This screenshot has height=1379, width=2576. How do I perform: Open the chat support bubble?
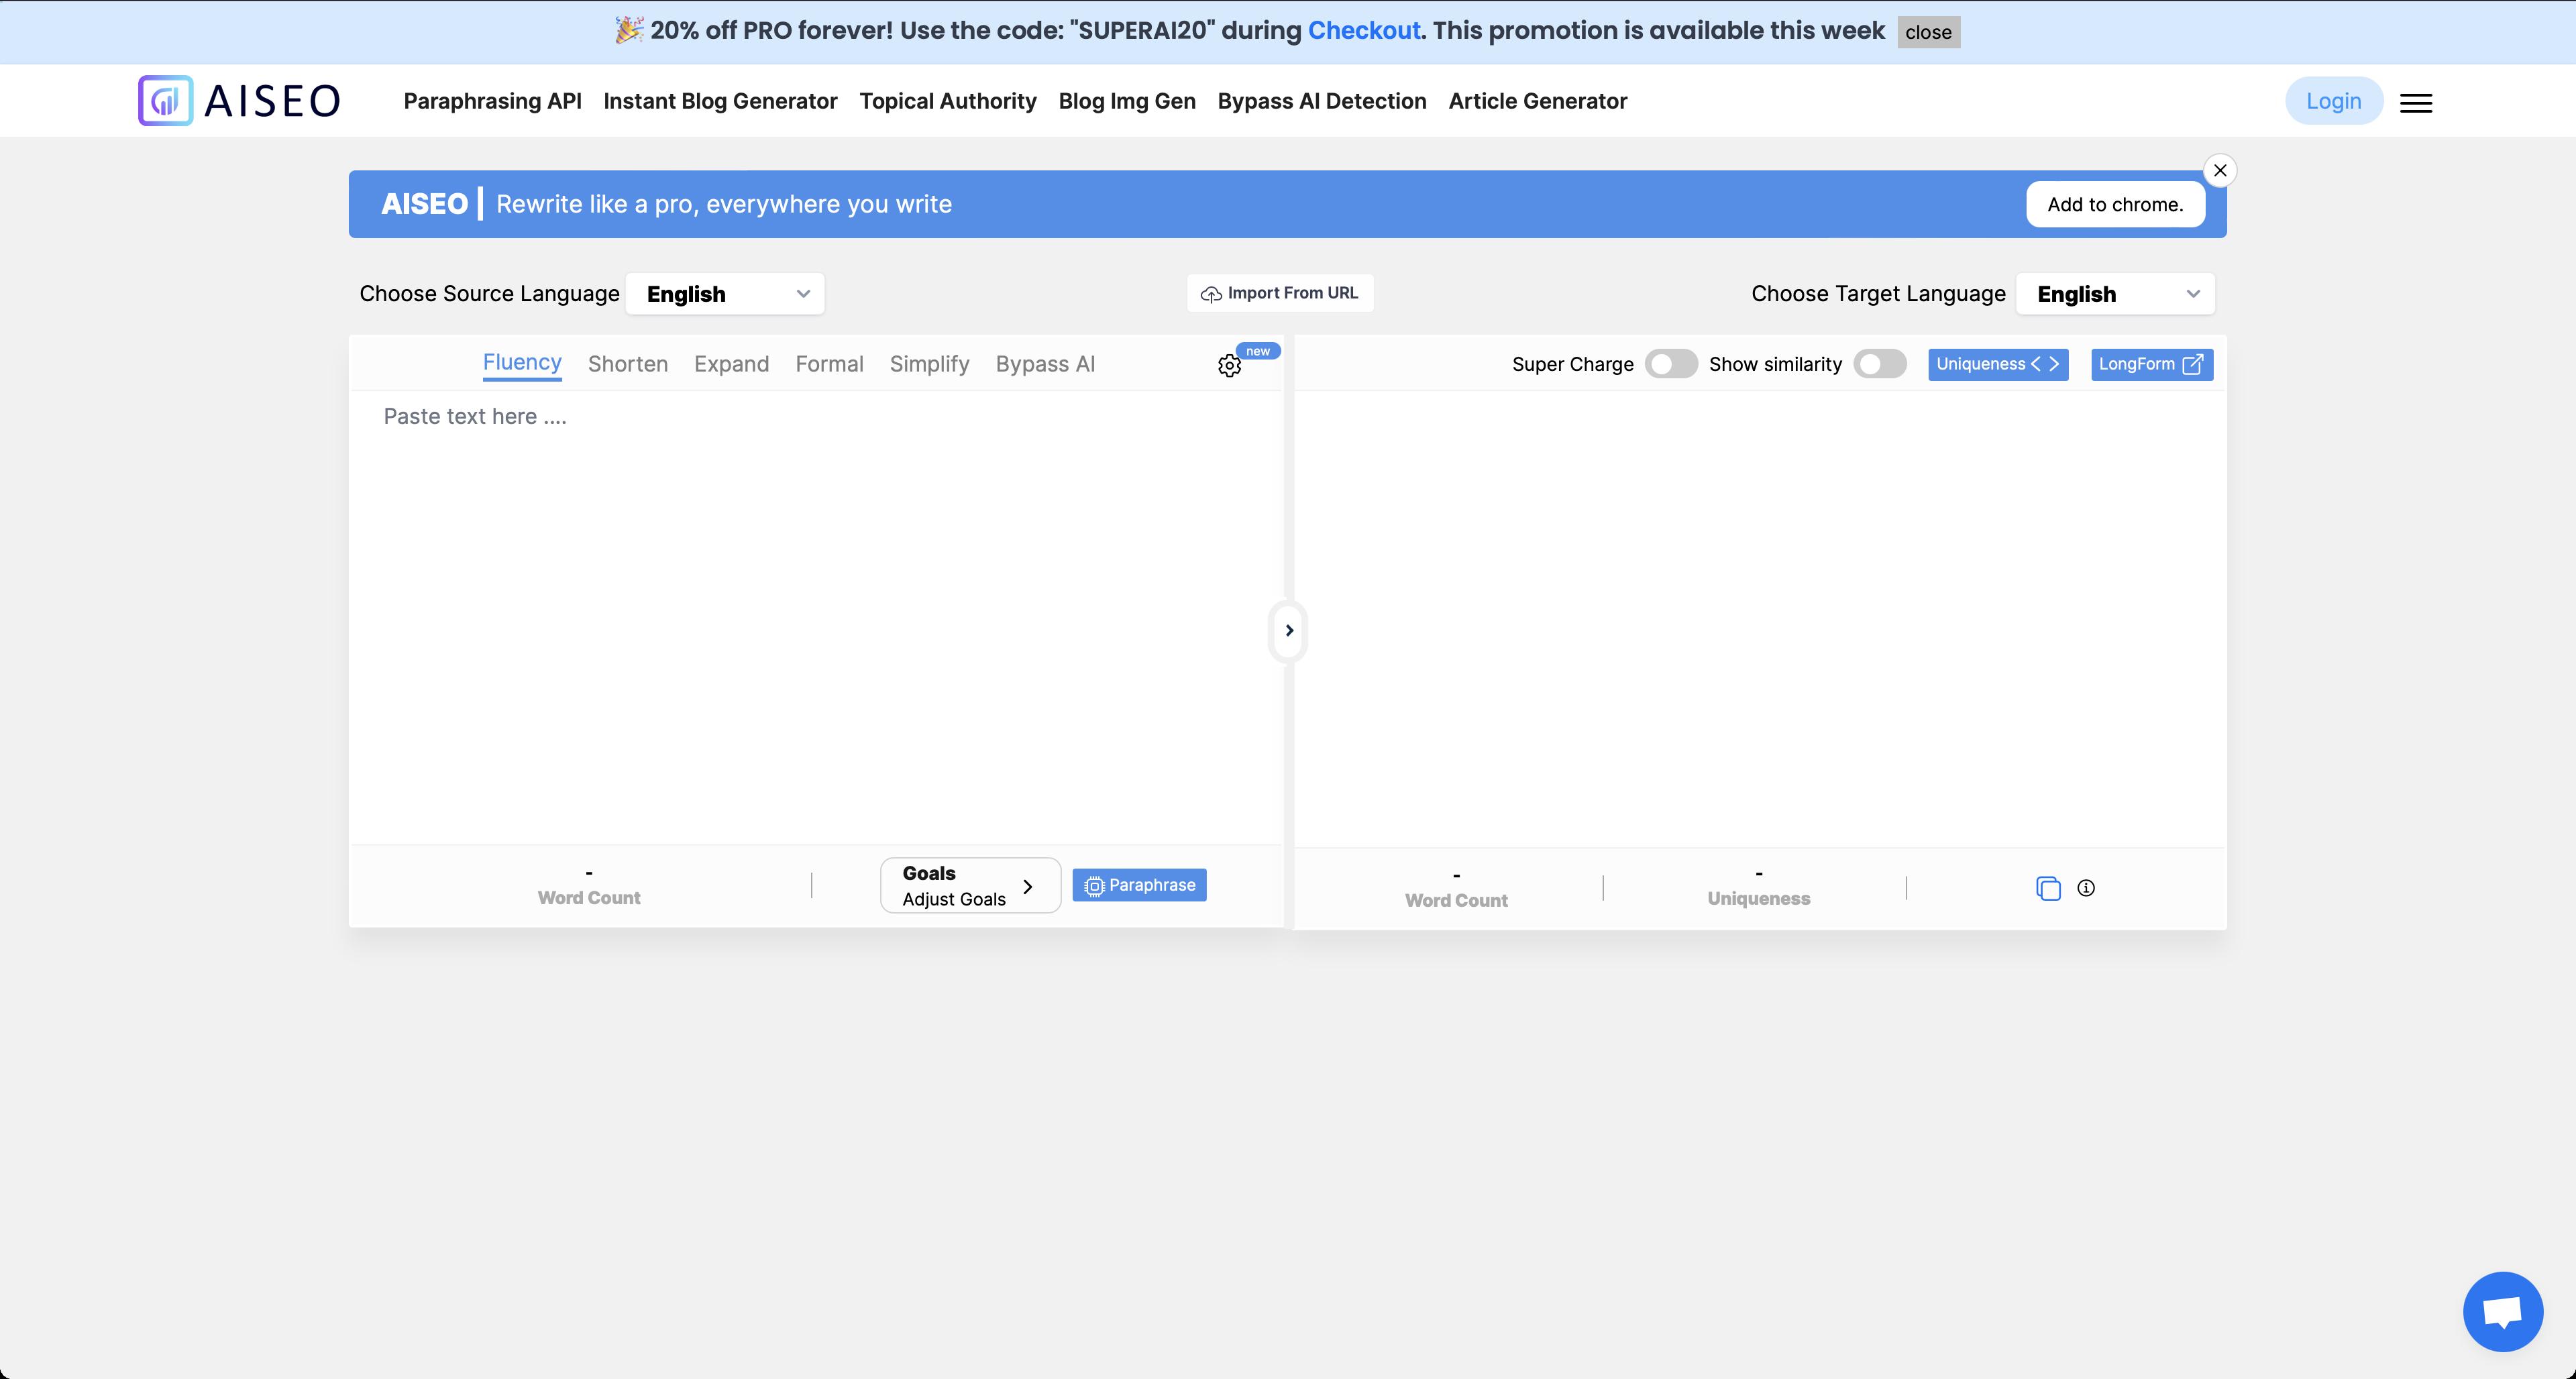coord(2502,1312)
